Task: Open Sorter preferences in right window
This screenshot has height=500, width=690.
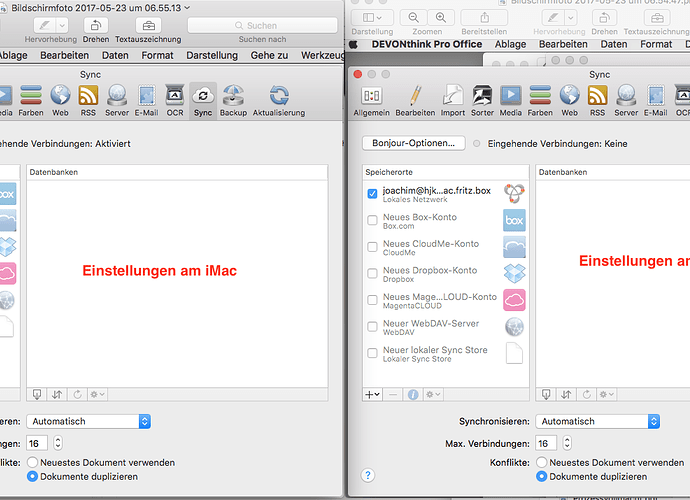Action: point(482,101)
